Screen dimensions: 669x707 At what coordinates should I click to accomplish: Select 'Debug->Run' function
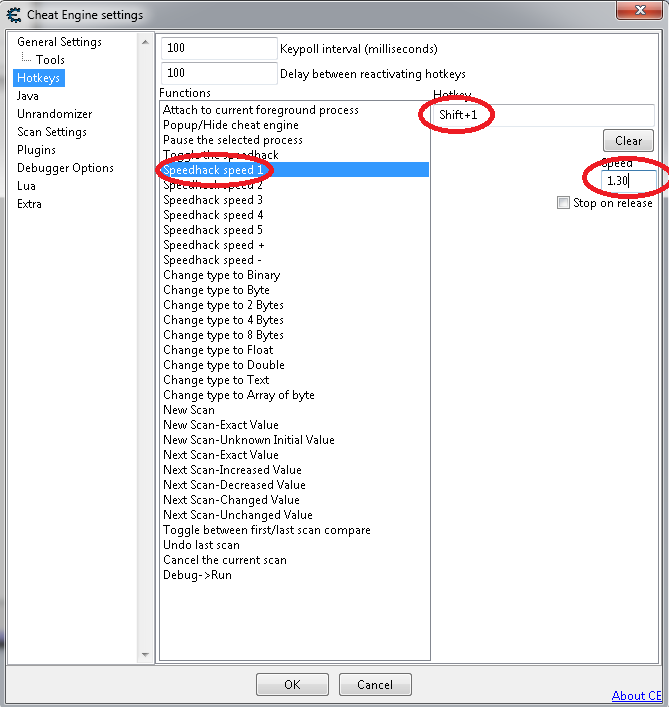(x=295, y=575)
